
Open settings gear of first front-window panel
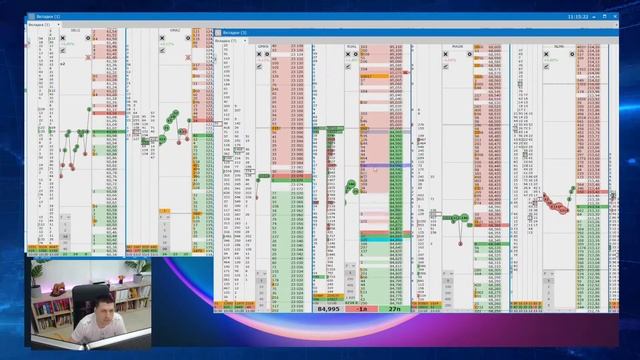267,54
